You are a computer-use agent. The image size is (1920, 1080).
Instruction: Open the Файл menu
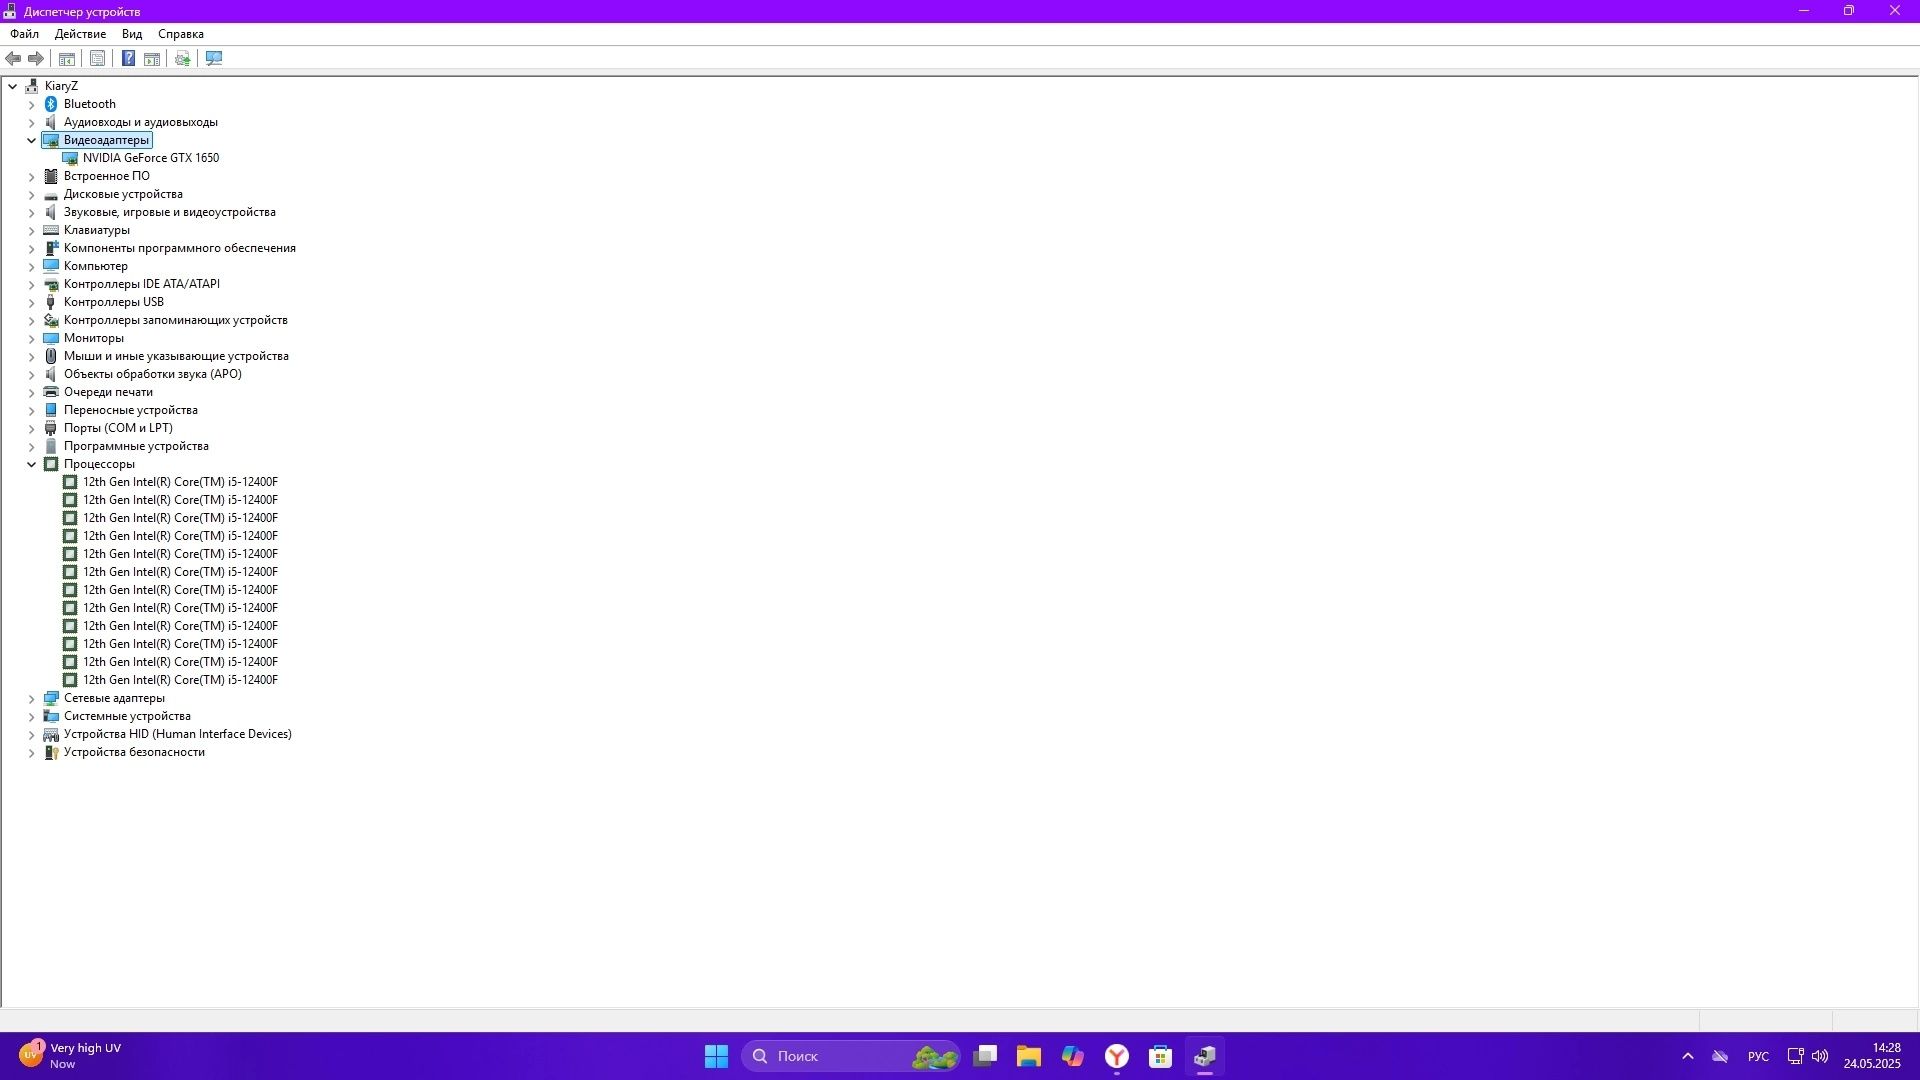click(x=24, y=34)
